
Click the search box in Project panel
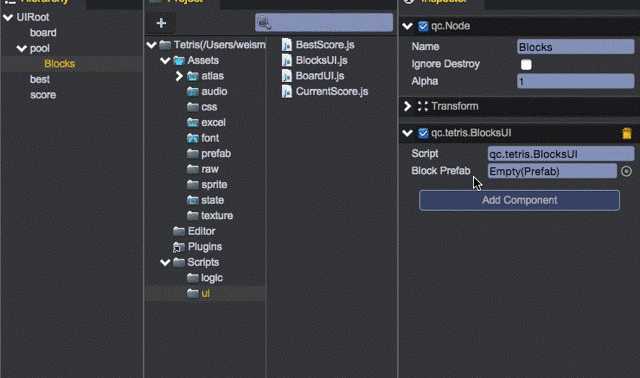tap(324, 23)
